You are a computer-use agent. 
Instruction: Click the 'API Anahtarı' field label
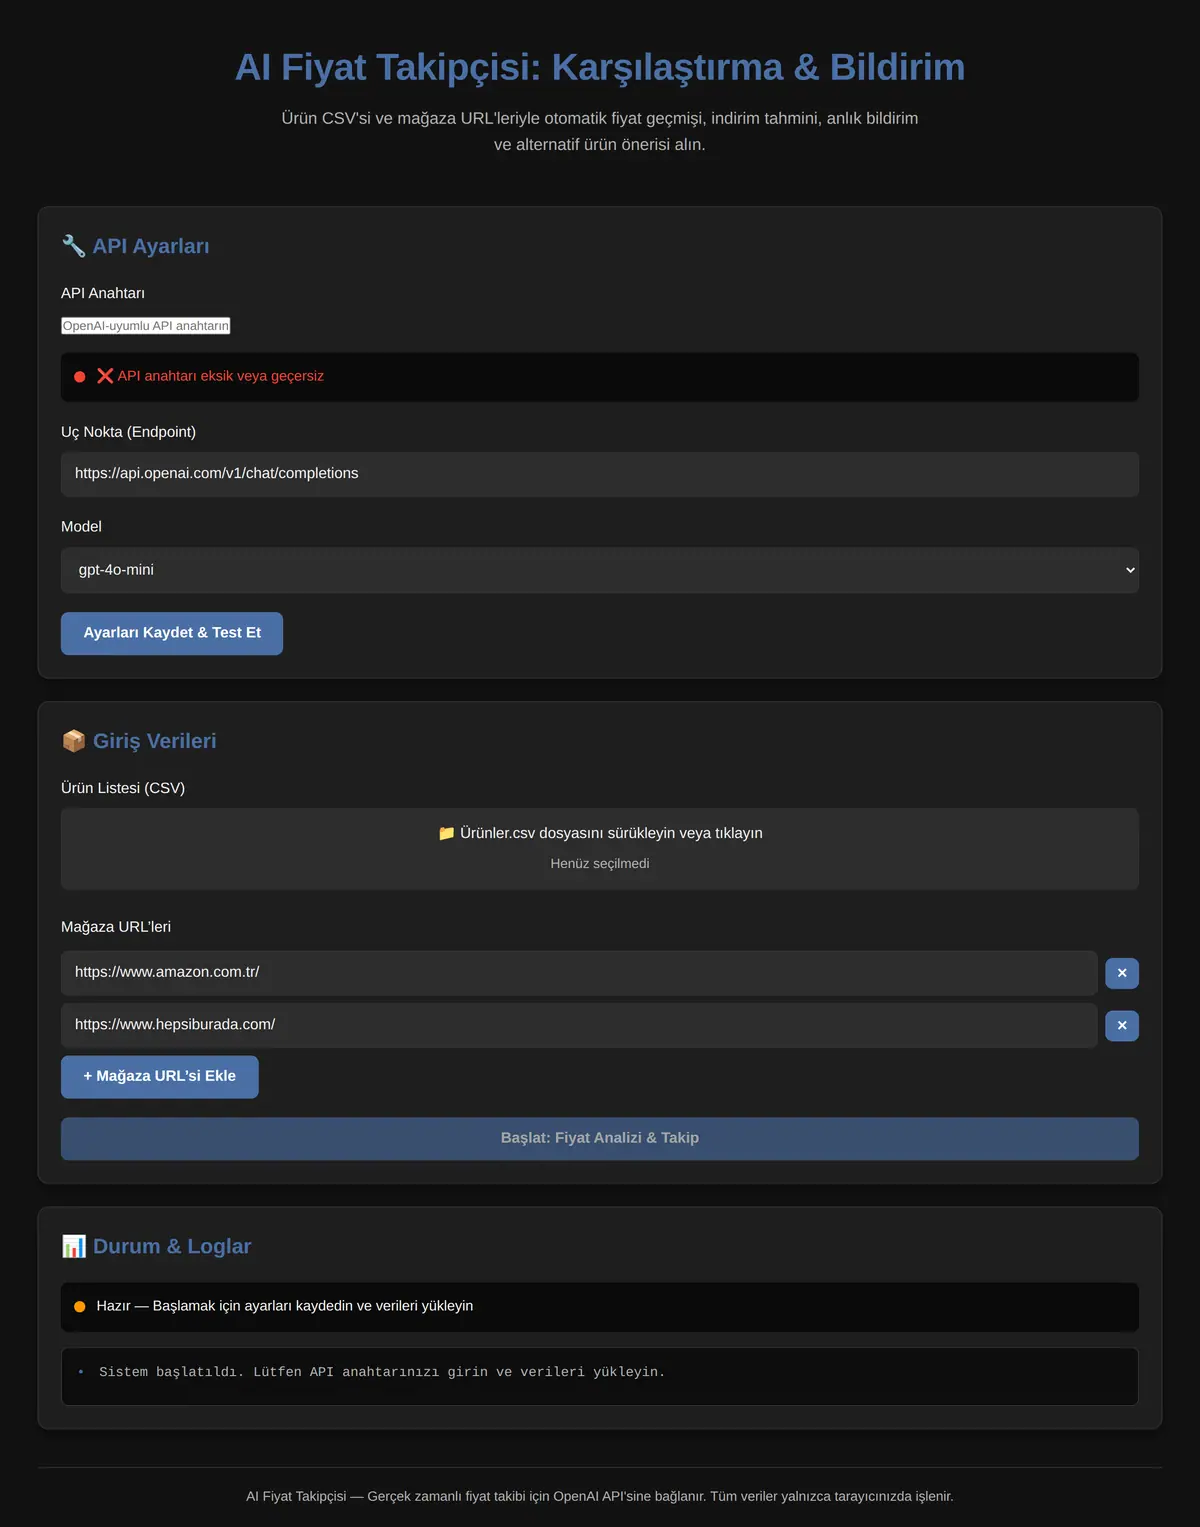(x=103, y=293)
